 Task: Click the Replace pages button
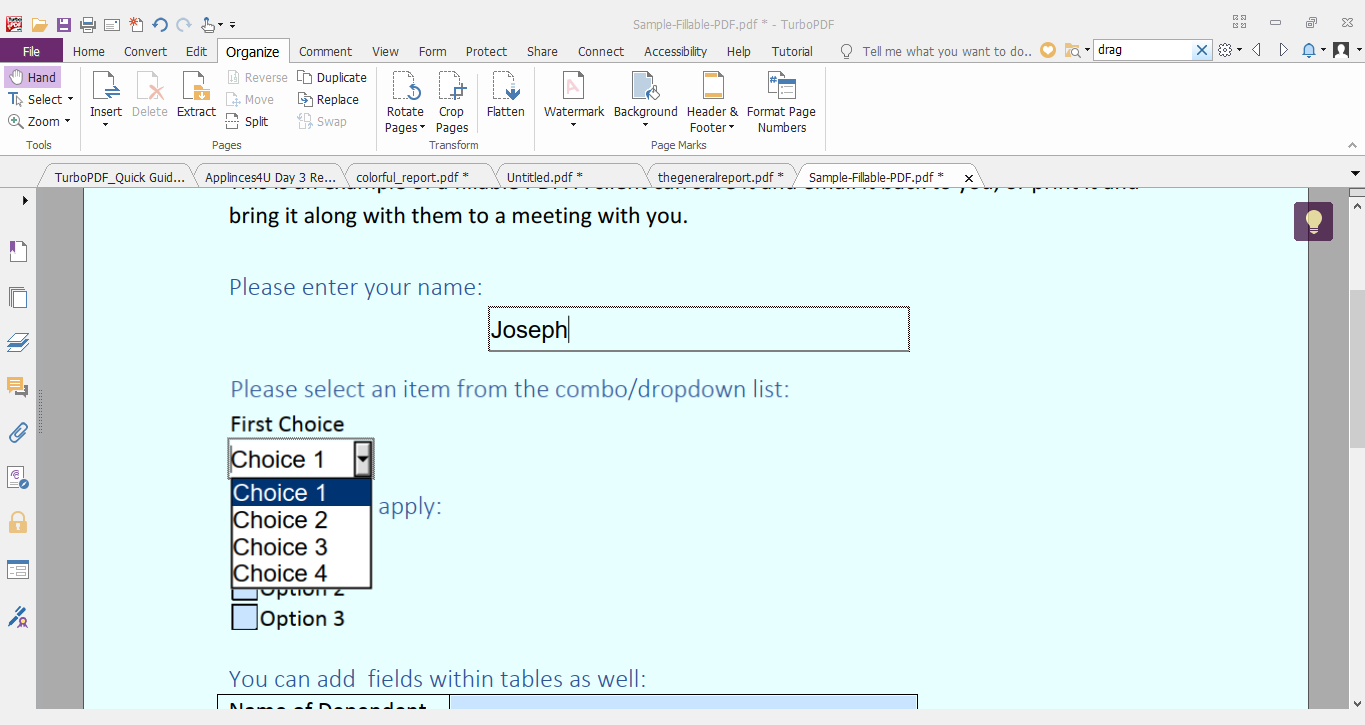coord(328,99)
